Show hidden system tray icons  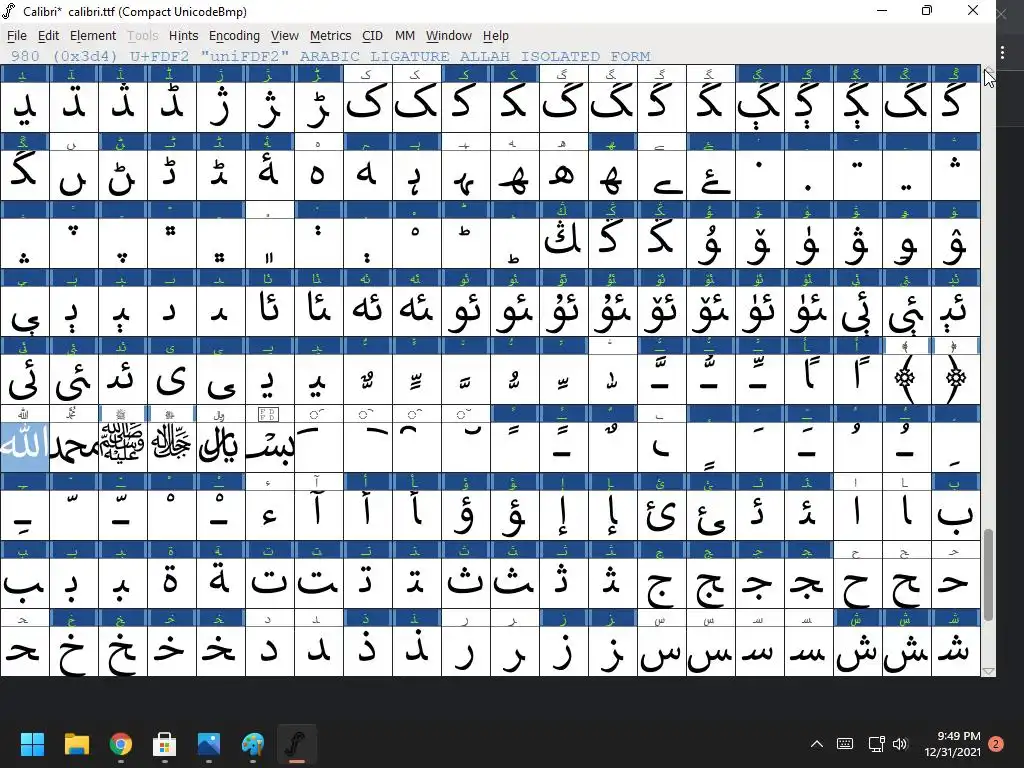[817, 744]
